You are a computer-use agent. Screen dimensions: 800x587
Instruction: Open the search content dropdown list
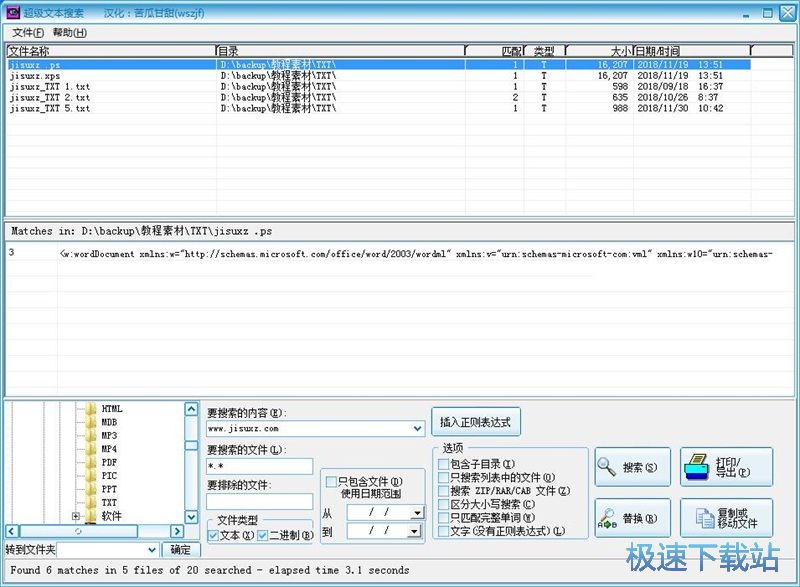coord(417,429)
